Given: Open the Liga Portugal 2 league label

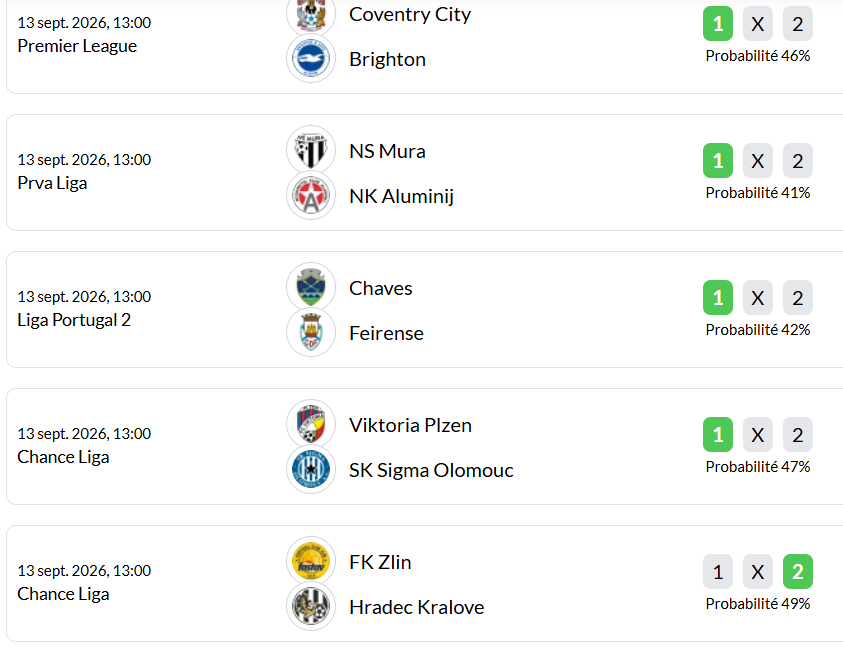Looking at the screenshot, I should click(74, 320).
